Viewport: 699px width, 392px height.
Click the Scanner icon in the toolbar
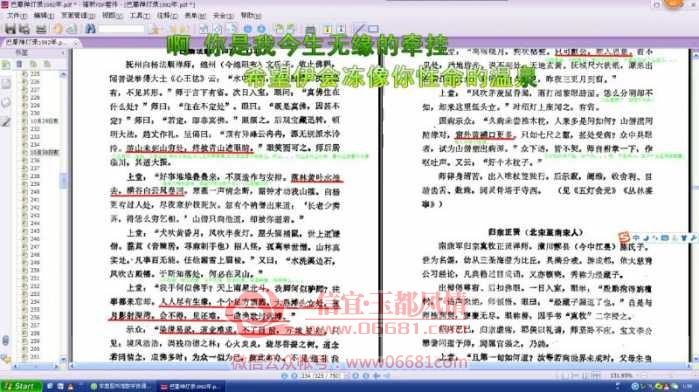41,29
